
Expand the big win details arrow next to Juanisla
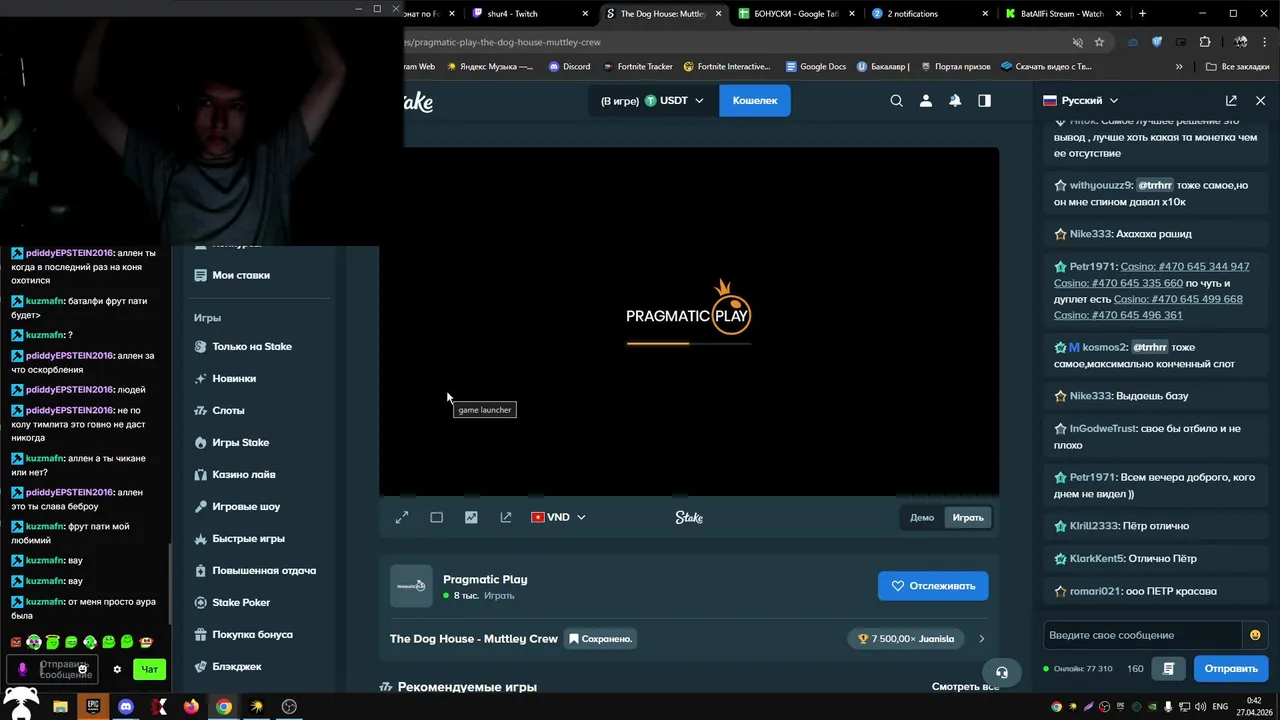pyautogui.click(x=982, y=638)
